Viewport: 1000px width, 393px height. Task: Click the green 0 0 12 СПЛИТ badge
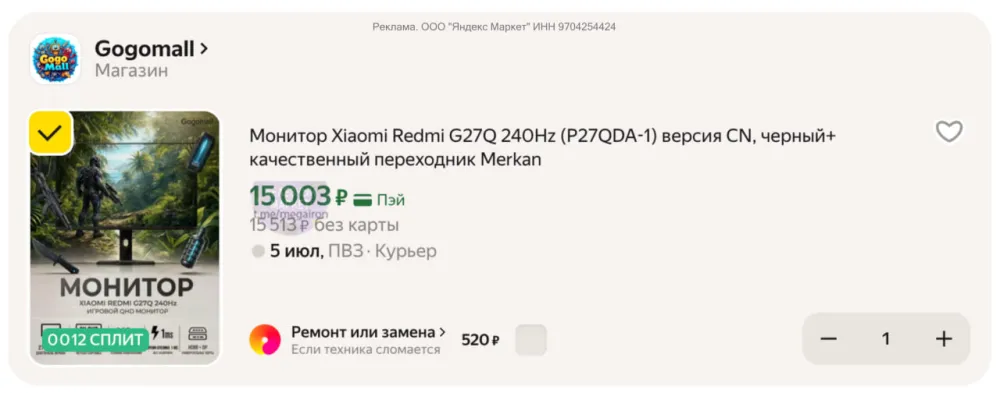[96, 339]
